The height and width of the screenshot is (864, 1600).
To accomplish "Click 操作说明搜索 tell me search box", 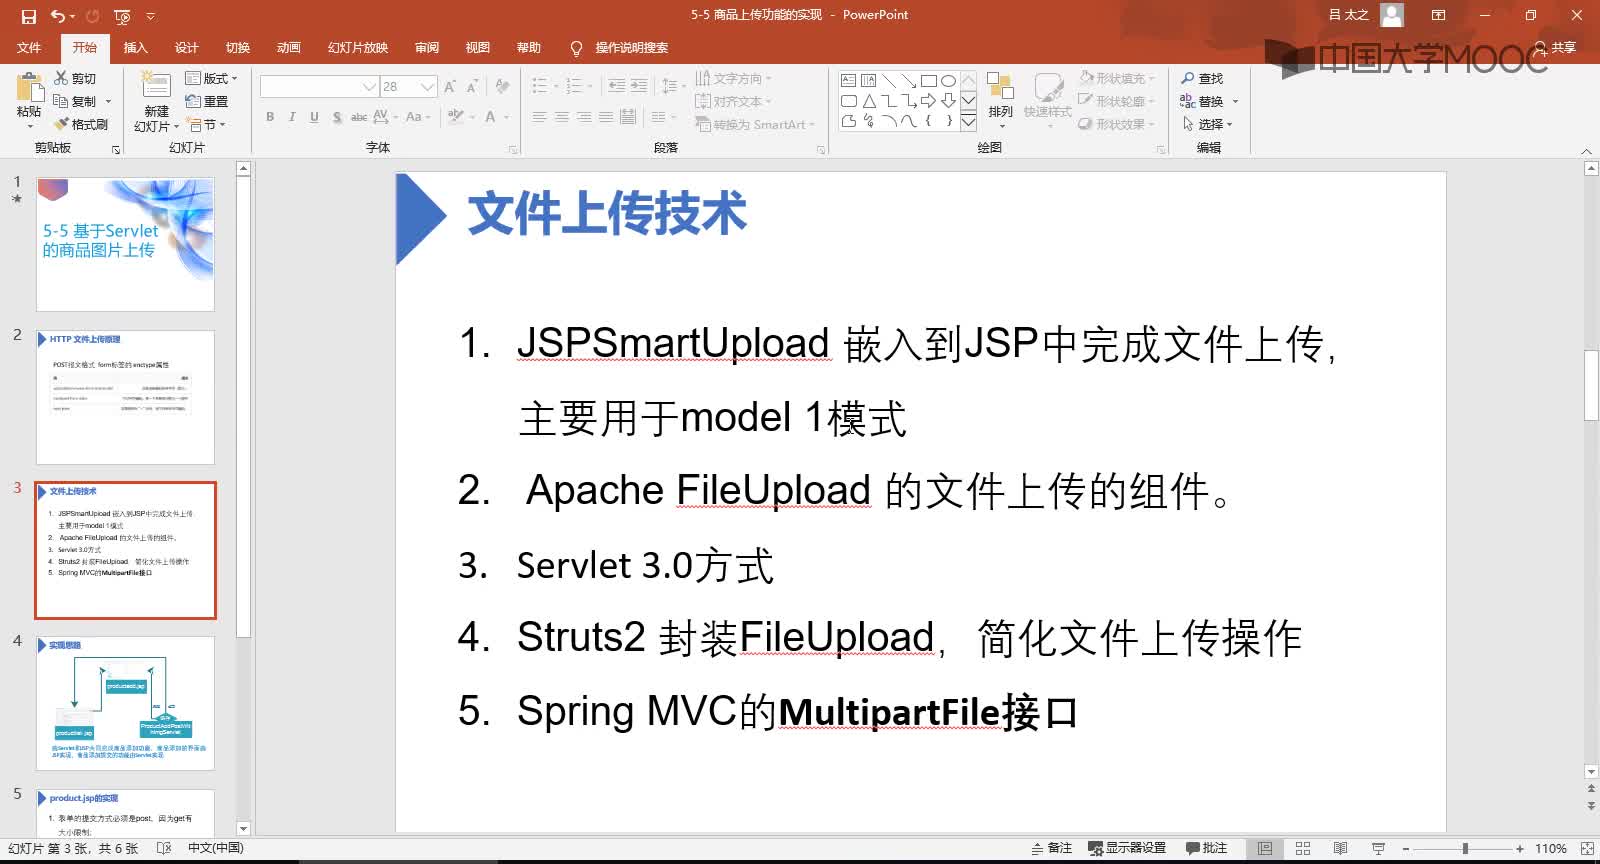I will pos(619,47).
